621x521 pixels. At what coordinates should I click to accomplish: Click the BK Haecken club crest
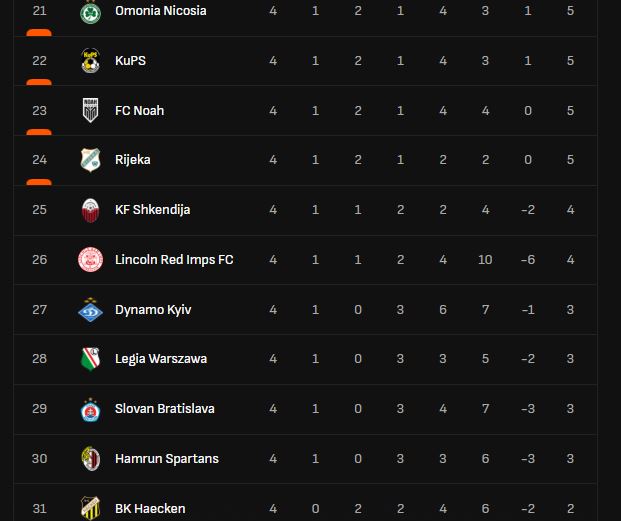click(91, 508)
